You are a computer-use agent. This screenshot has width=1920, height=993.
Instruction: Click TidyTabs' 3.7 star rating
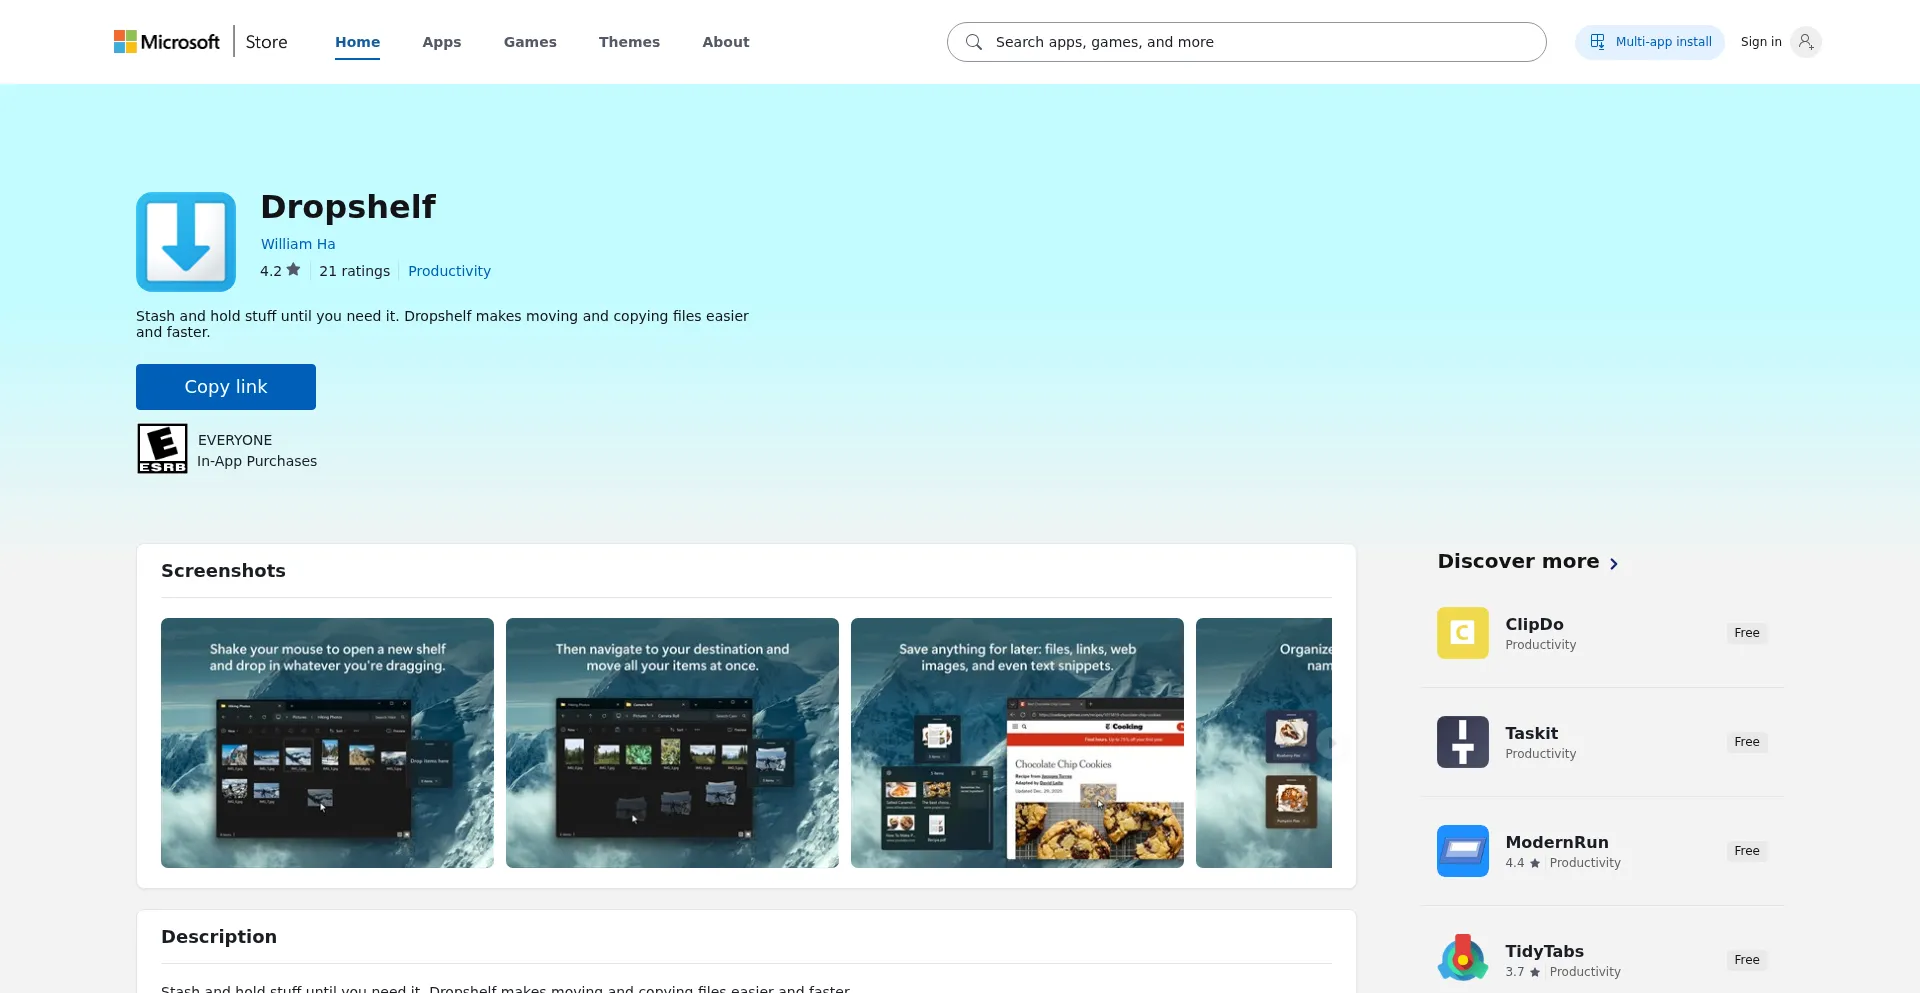coord(1523,972)
